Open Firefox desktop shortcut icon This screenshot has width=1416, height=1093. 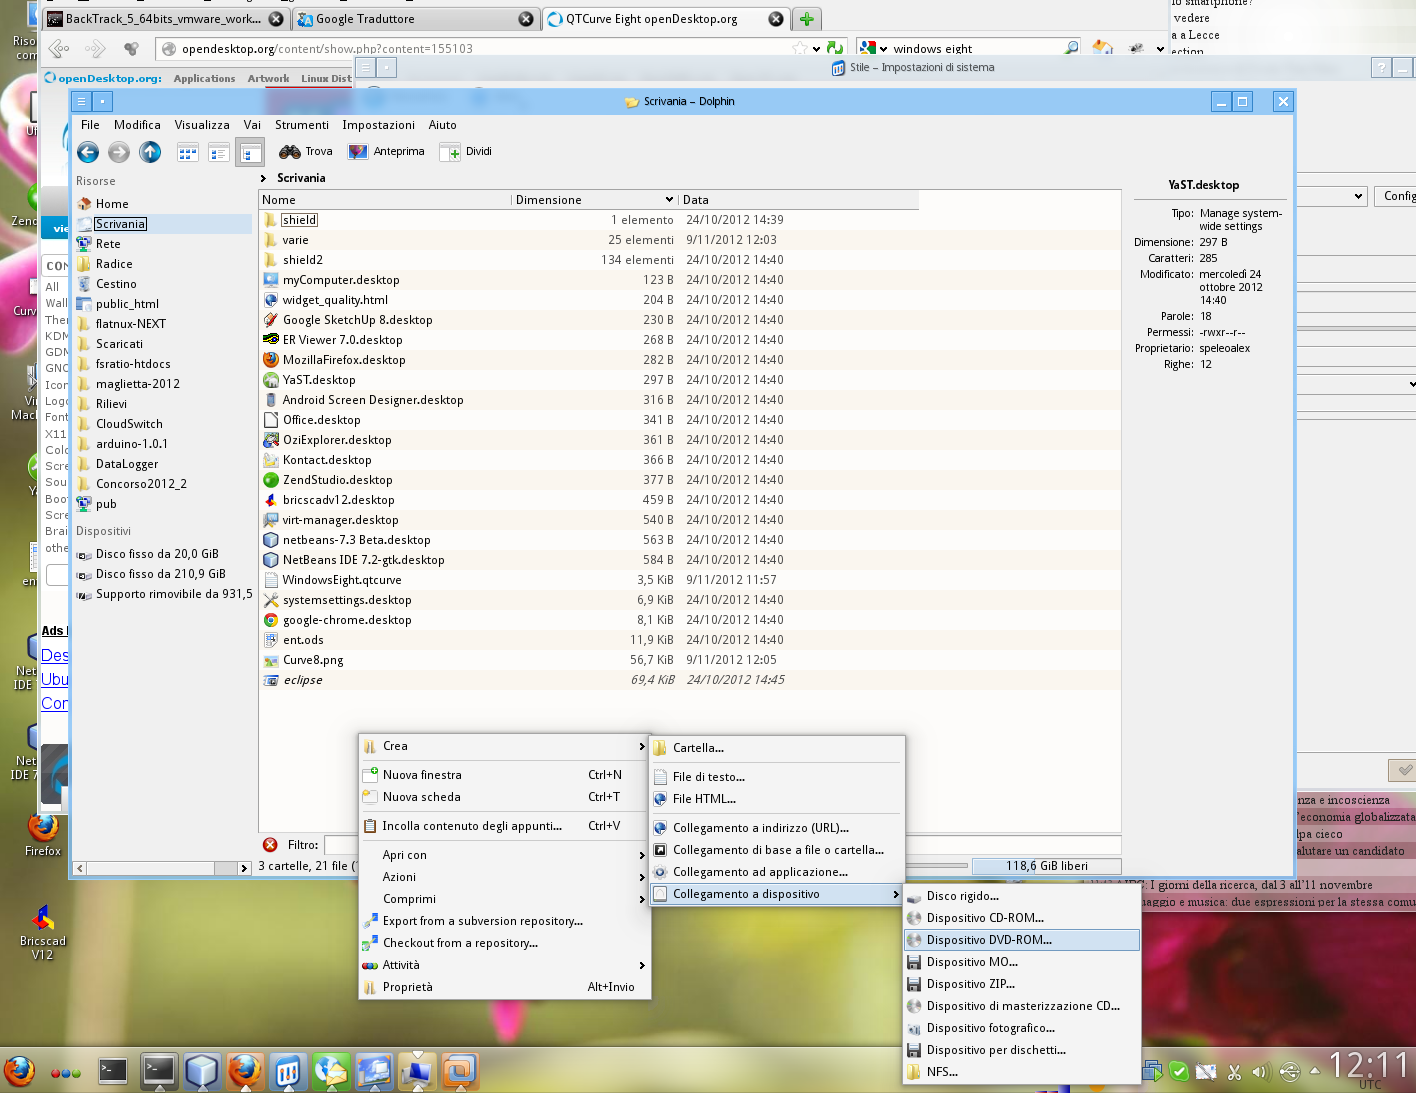43,834
